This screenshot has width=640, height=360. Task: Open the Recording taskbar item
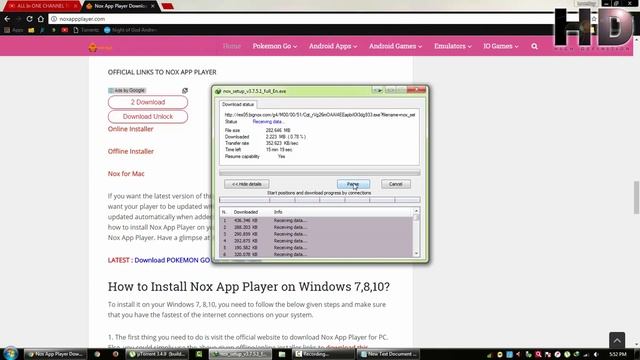(x=323, y=354)
